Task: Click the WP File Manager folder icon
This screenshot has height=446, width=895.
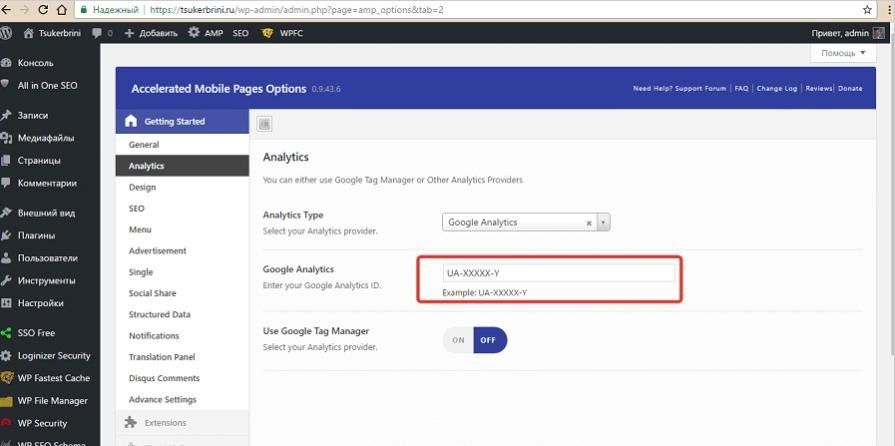Action: tap(6, 401)
